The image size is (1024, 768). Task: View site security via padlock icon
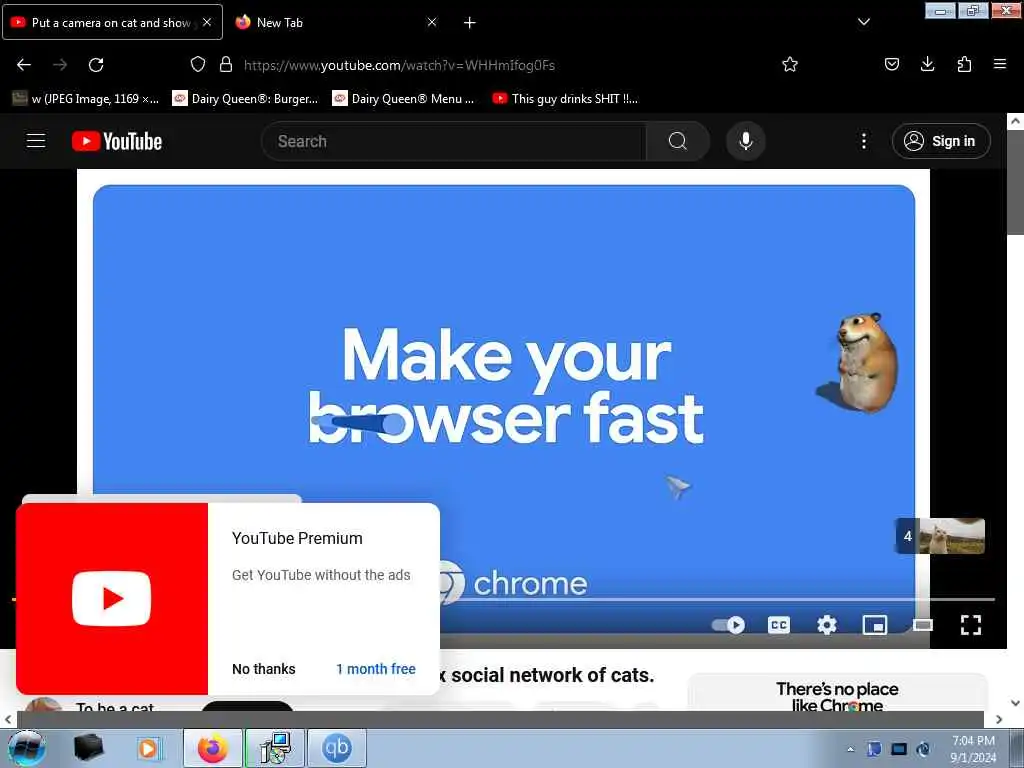click(x=226, y=64)
